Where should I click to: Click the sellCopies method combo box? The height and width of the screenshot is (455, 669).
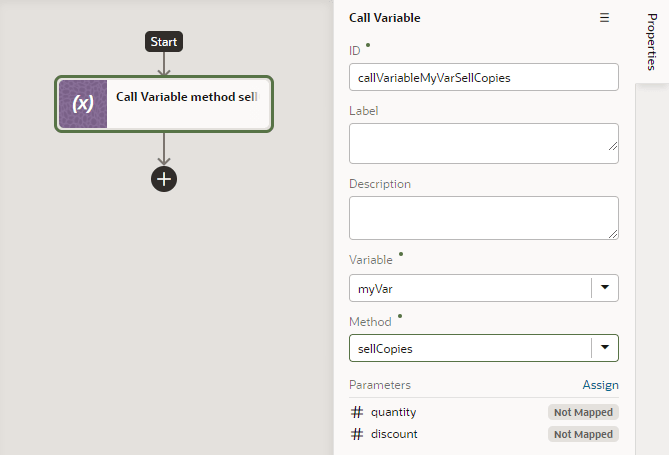[470, 348]
